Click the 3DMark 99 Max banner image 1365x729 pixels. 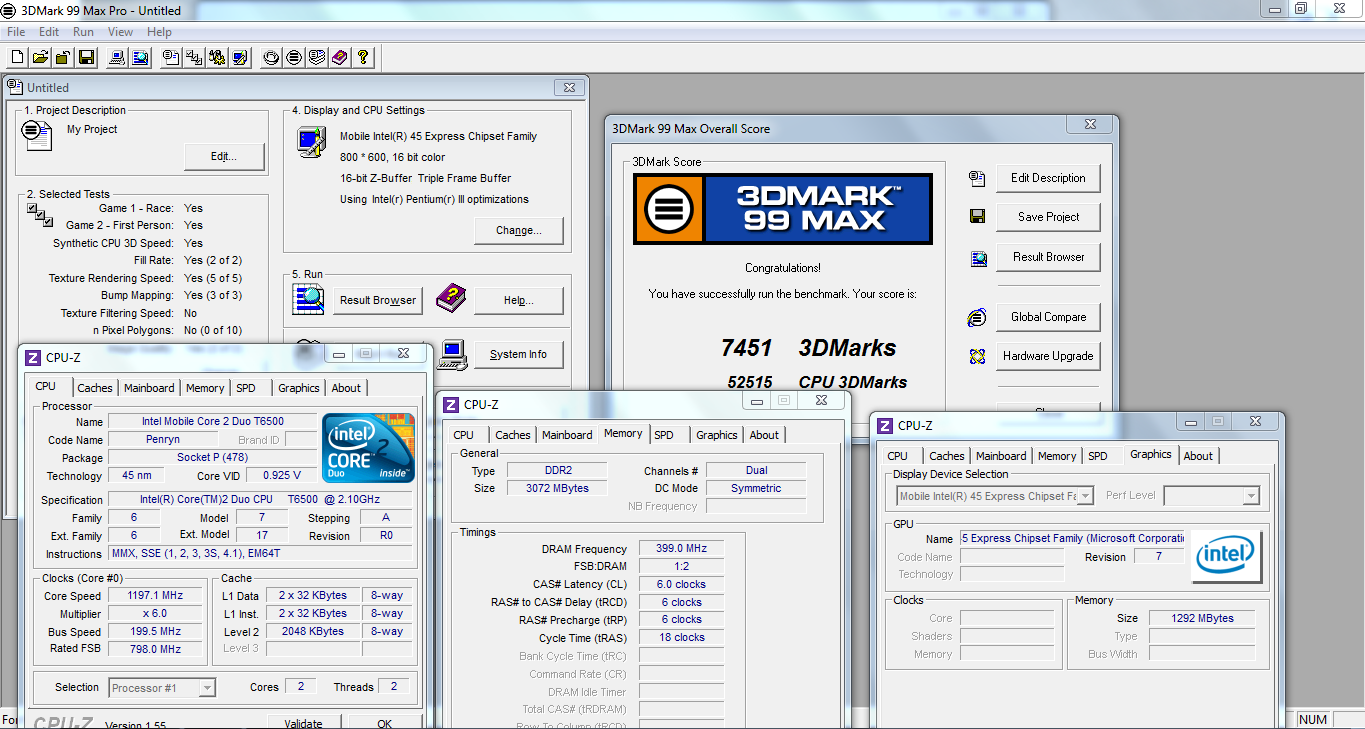(x=783, y=209)
